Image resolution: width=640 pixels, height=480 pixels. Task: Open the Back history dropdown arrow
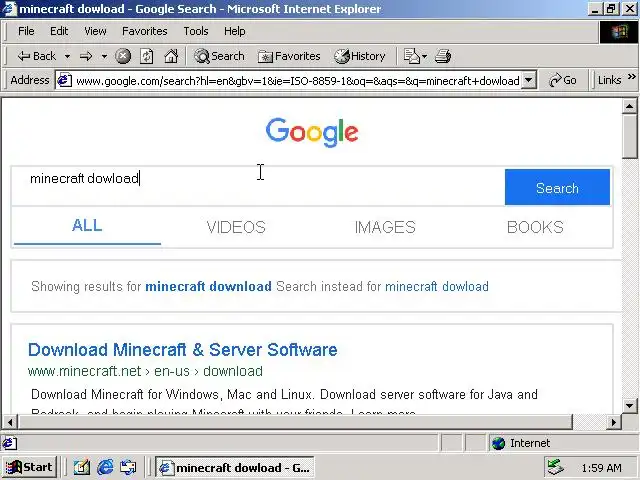[x=67, y=56]
